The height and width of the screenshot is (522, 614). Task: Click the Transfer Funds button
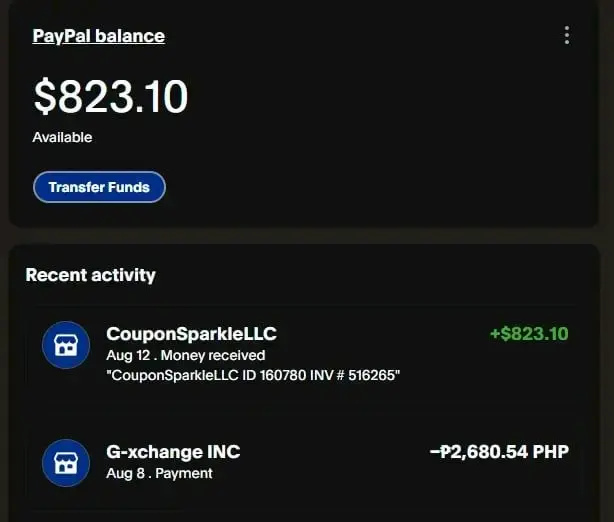coord(99,187)
